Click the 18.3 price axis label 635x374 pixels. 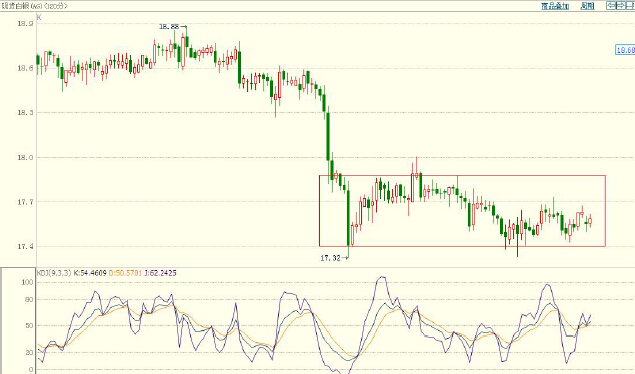pyautogui.click(x=25, y=113)
